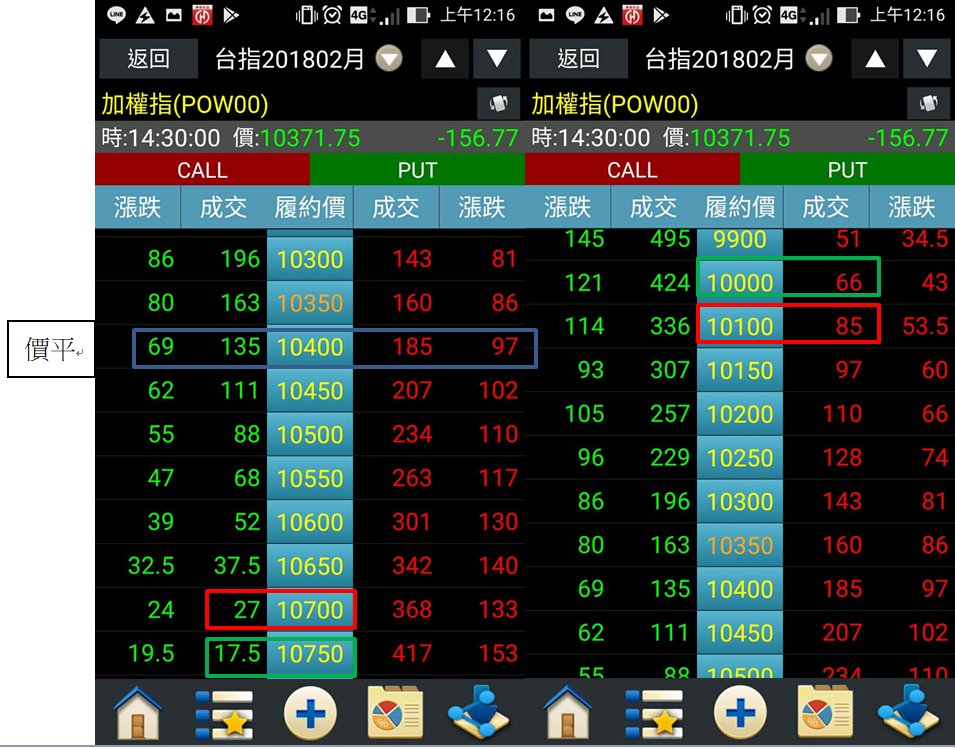
Task: Select strike price 10650 on left screen
Action: coord(310,566)
